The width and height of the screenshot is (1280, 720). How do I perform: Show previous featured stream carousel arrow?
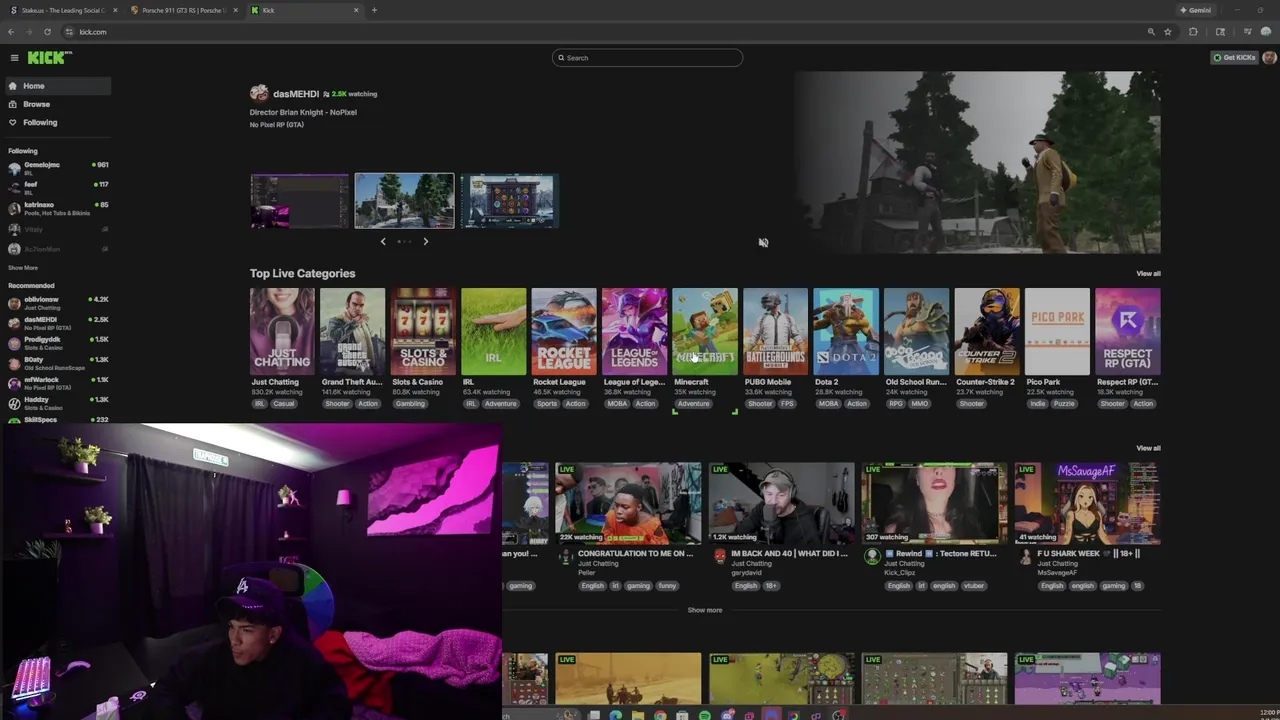tap(382, 241)
